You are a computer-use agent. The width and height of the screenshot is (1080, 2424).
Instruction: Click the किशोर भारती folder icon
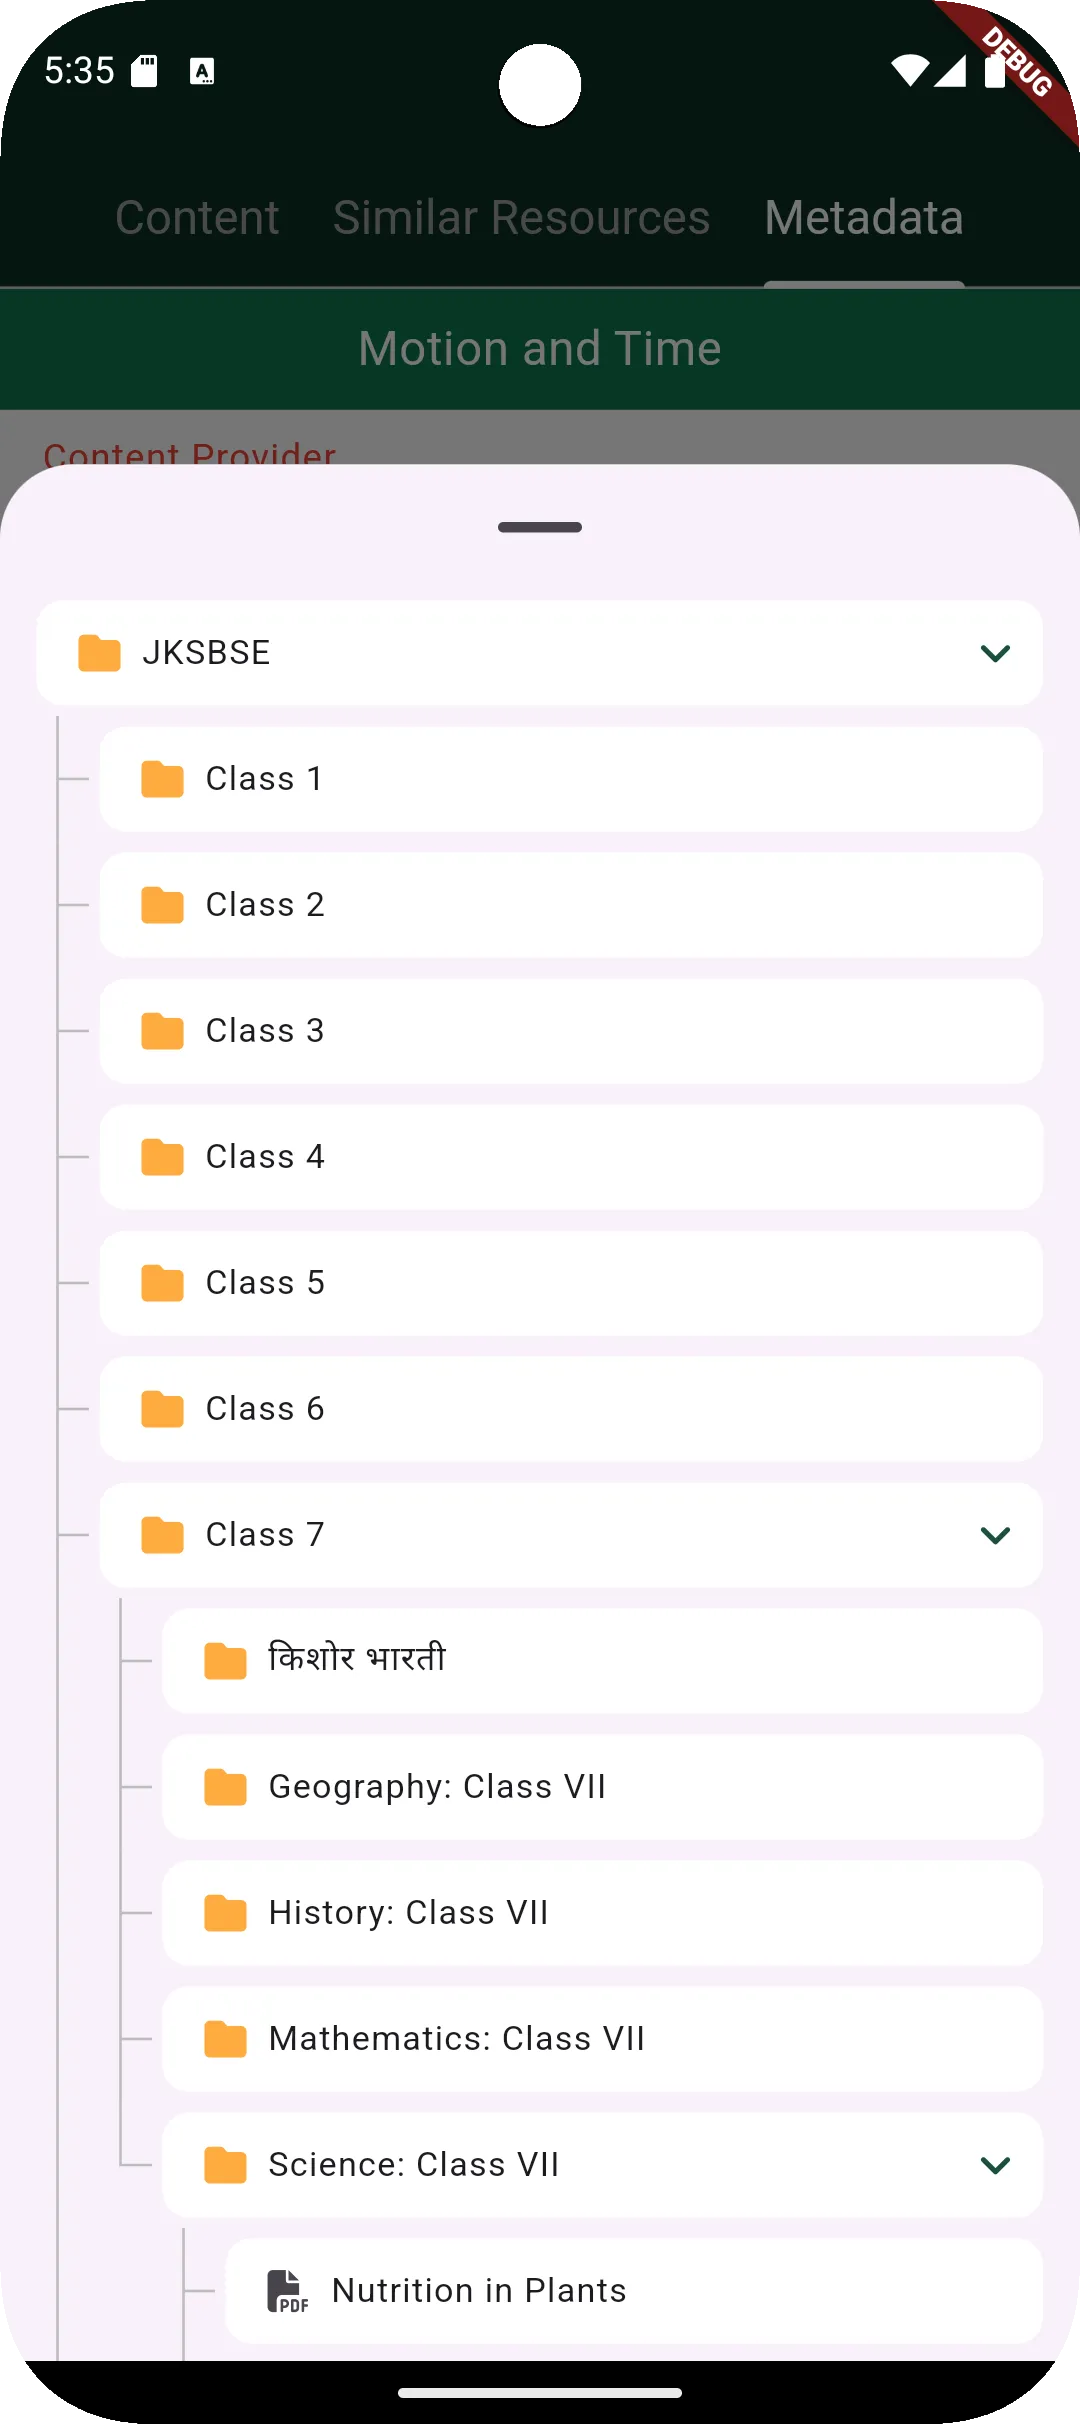pyautogui.click(x=225, y=1661)
